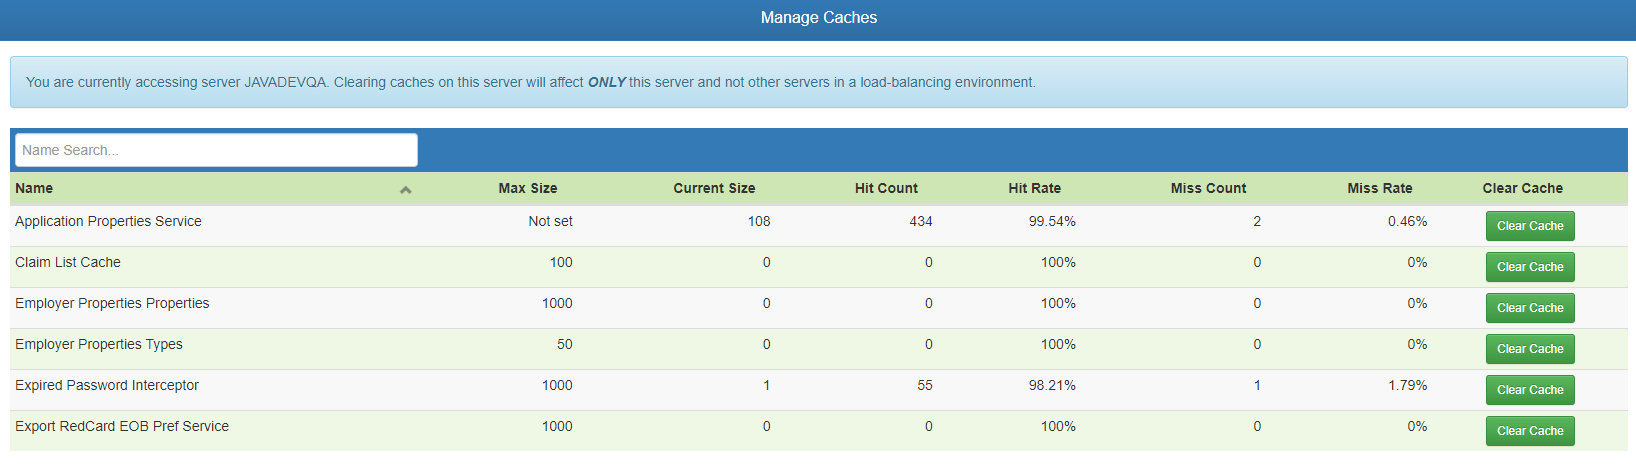Screen dimensions: 1636x468
Task: Select the Expired Password Interceptor row name
Action: click(x=107, y=385)
